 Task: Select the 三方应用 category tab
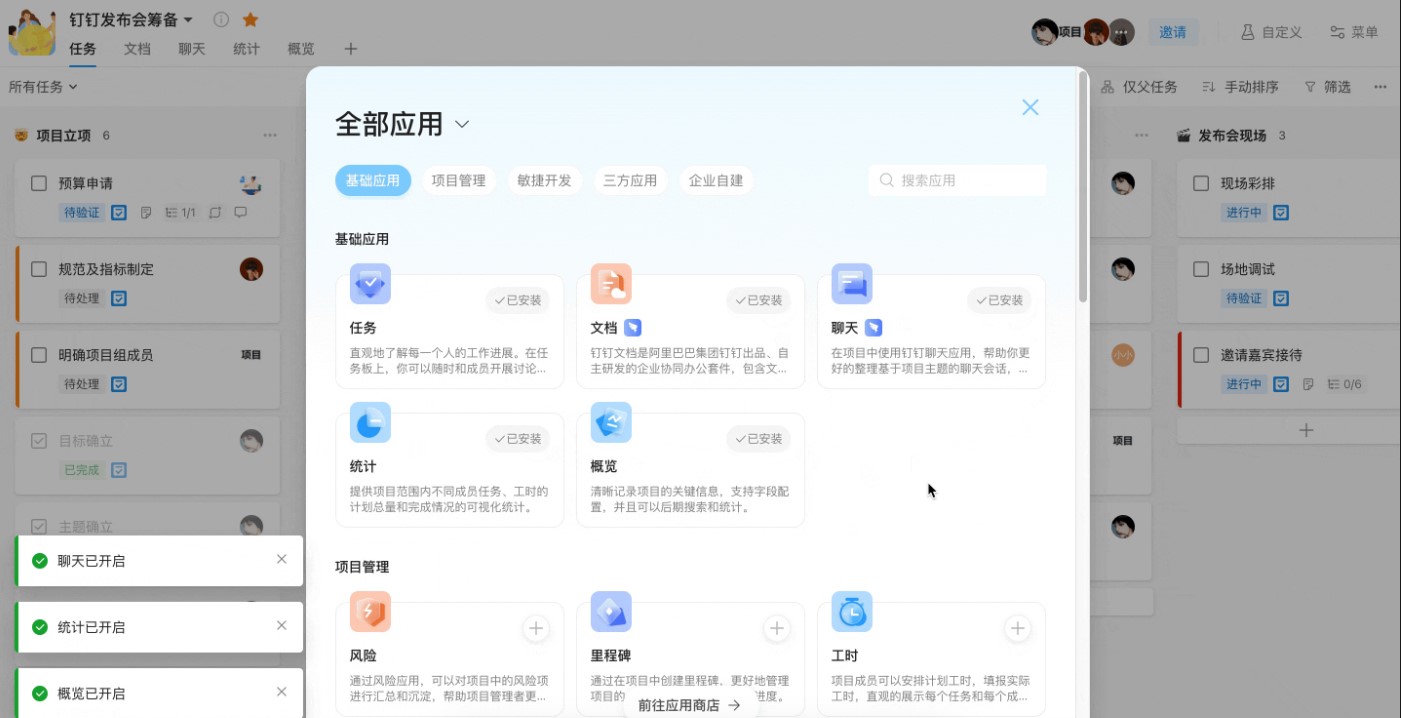click(x=631, y=180)
